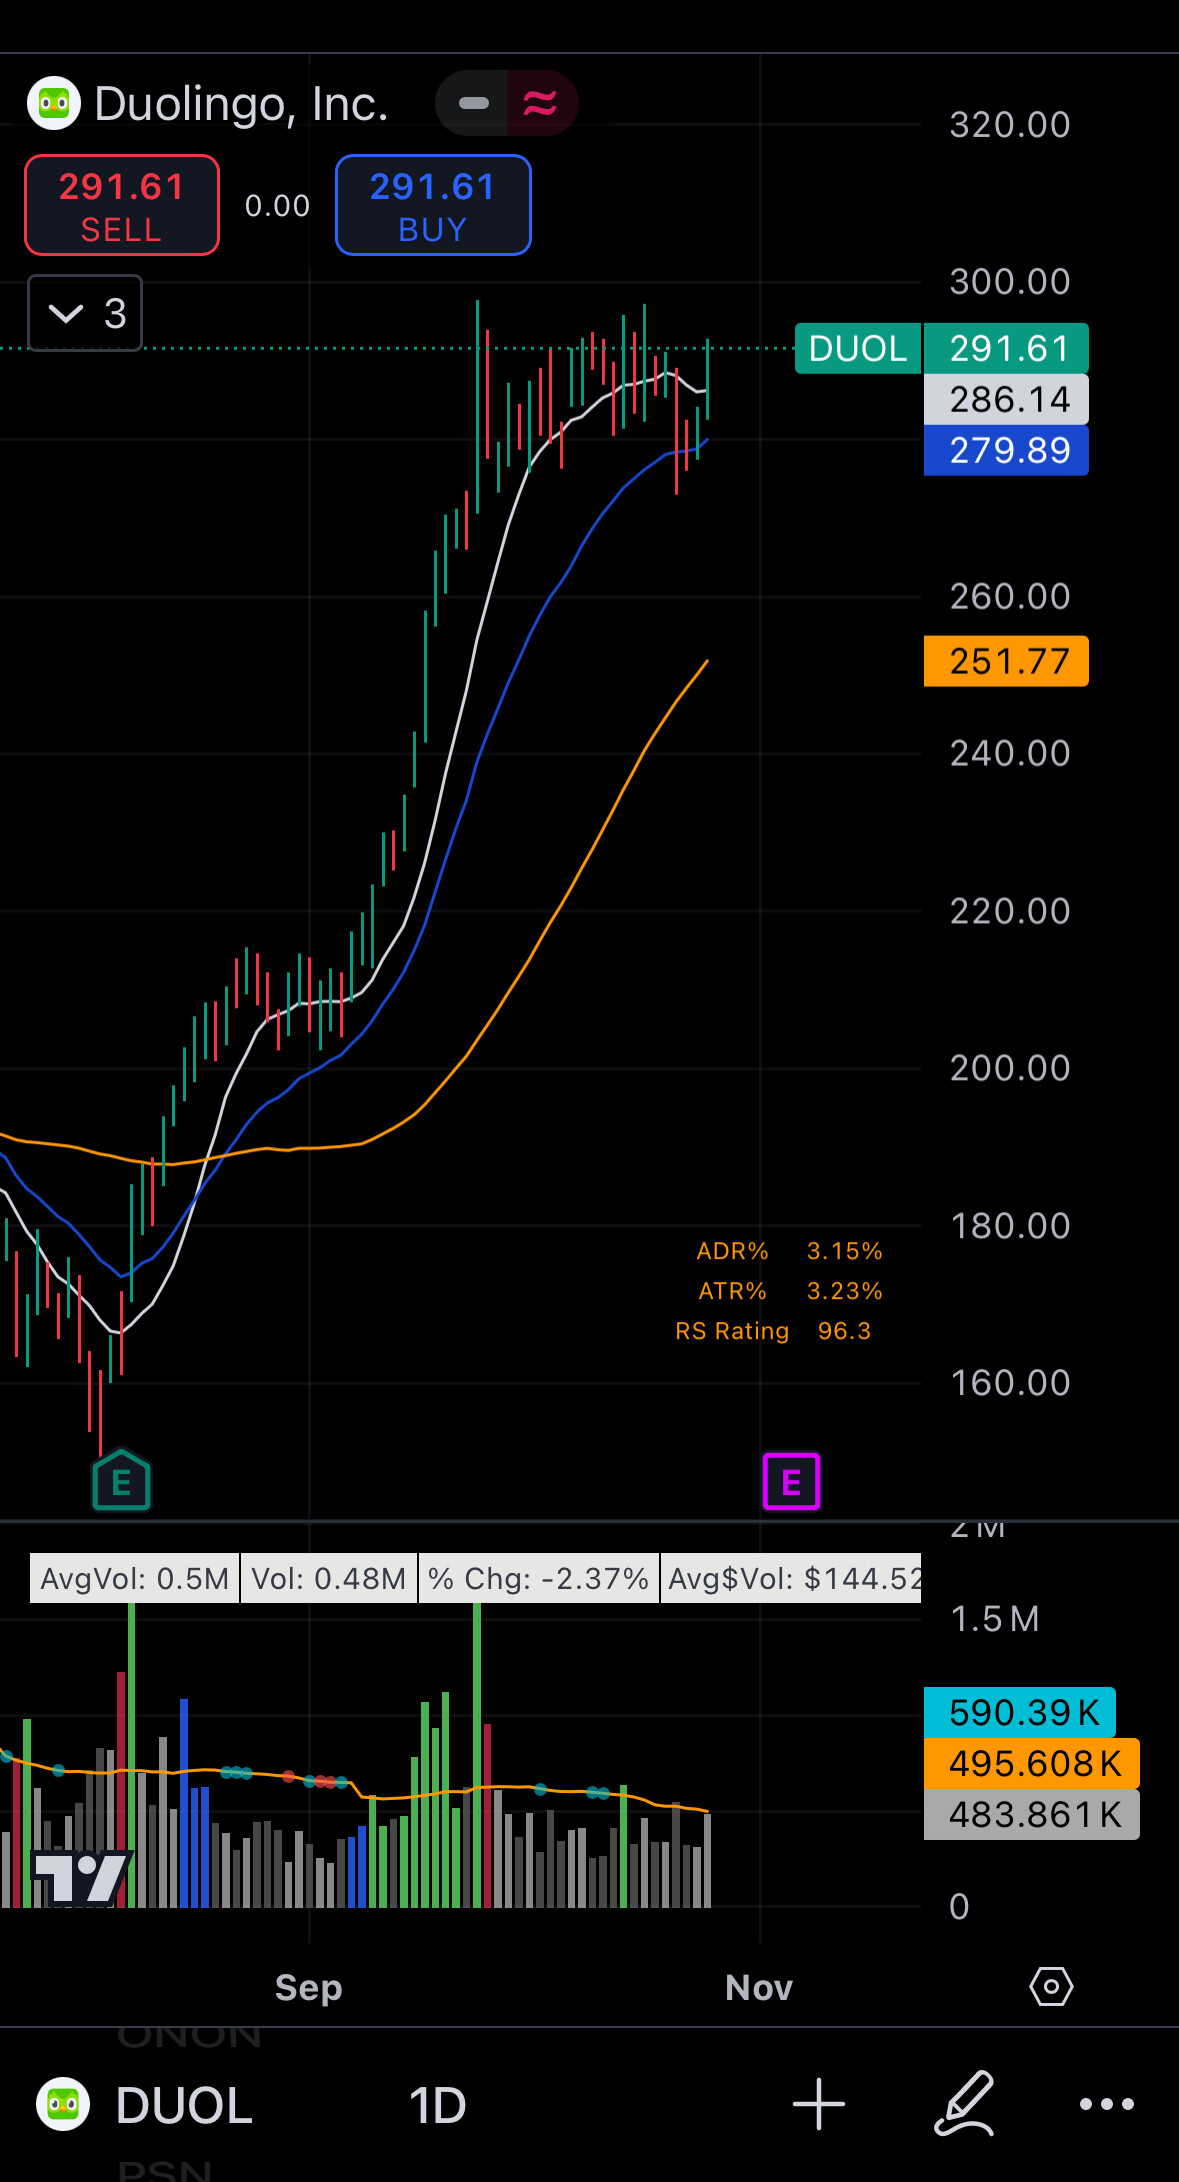Image resolution: width=1179 pixels, height=2182 pixels.
Task: Tap the blue 291.61 BUY button
Action: click(433, 205)
